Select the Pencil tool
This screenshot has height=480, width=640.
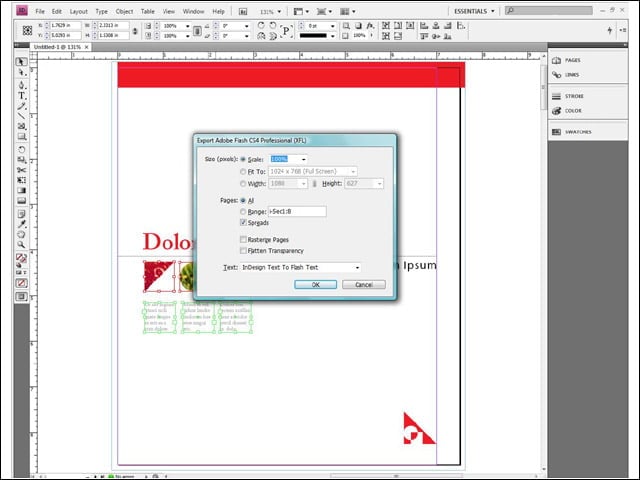pyautogui.click(x=21, y=106)
